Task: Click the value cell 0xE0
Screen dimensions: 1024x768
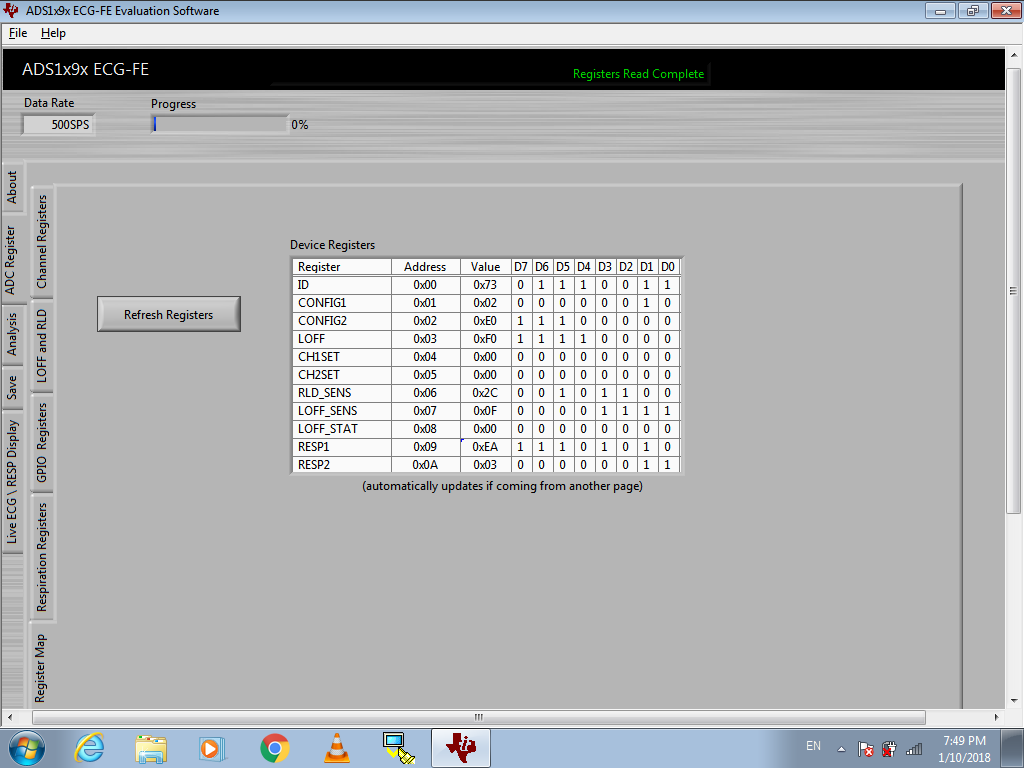Action: tap(485, 321)
